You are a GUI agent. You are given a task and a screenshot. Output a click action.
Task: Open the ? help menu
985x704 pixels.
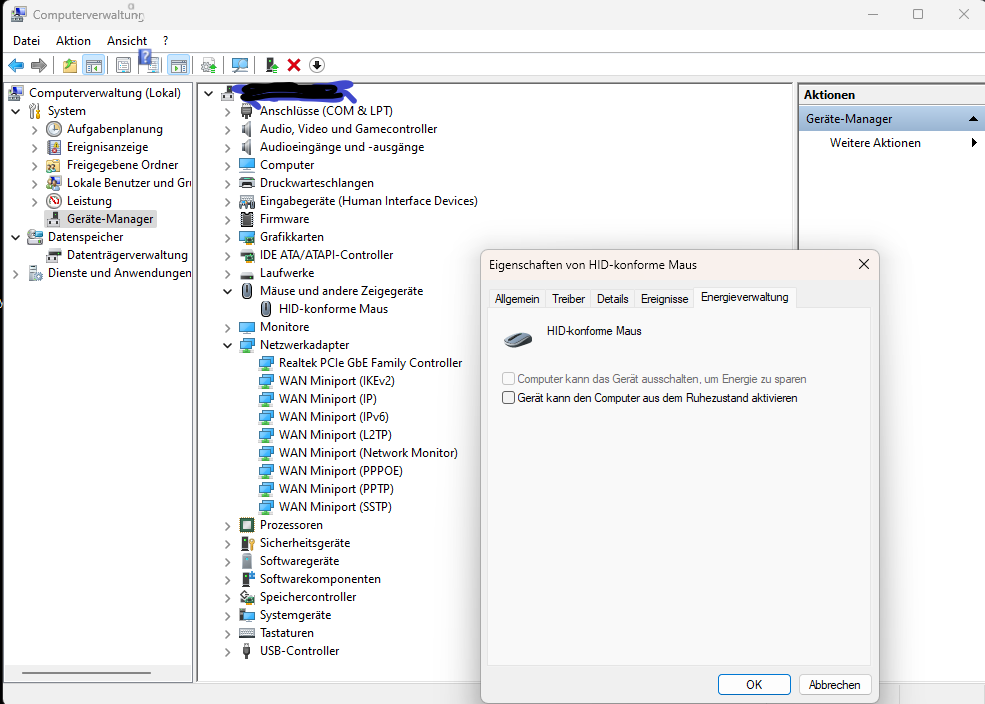coord(165,41)
